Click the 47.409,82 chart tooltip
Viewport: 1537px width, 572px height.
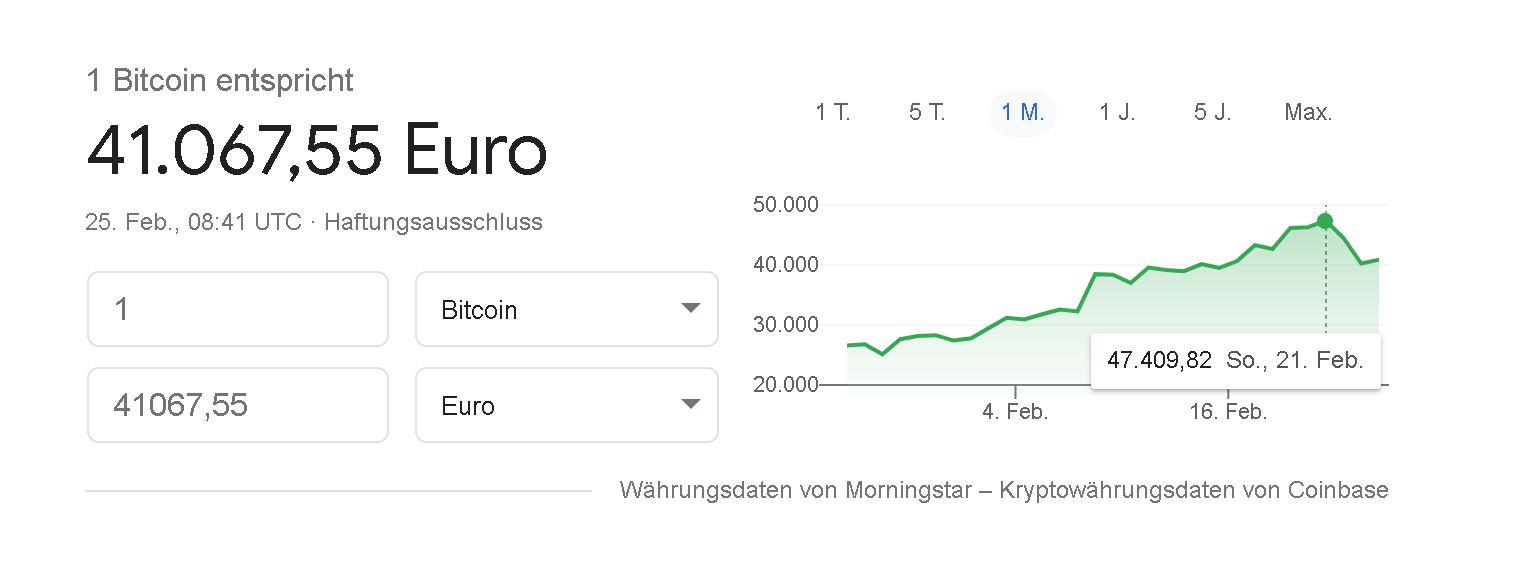[x=1236, y=360]
